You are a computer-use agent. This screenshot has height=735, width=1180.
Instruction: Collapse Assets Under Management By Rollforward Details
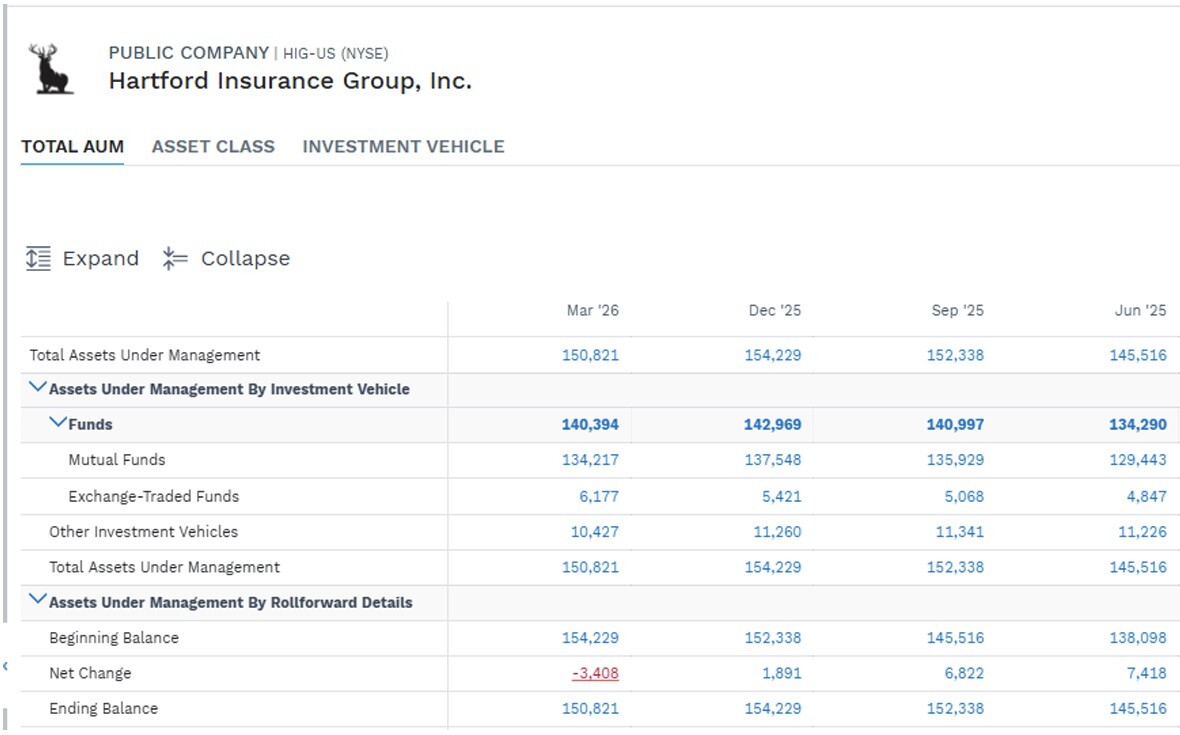tap(37, 600)
